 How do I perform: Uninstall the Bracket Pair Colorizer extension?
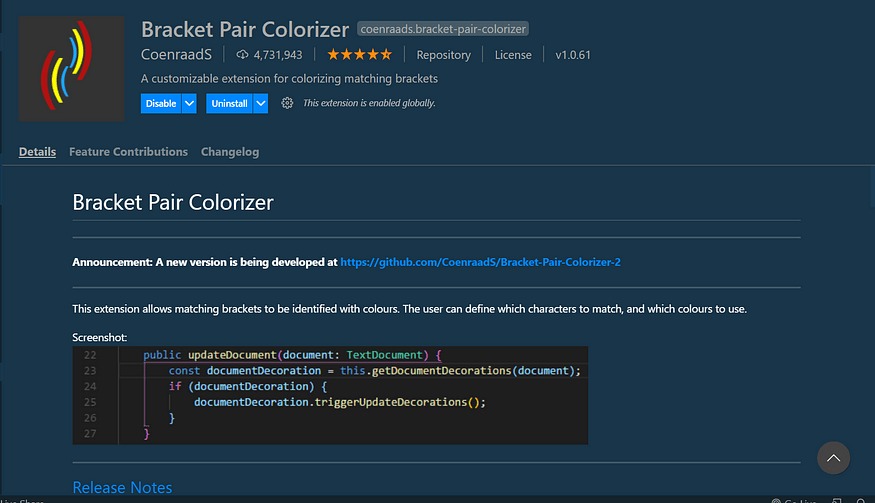coord(229,103)
